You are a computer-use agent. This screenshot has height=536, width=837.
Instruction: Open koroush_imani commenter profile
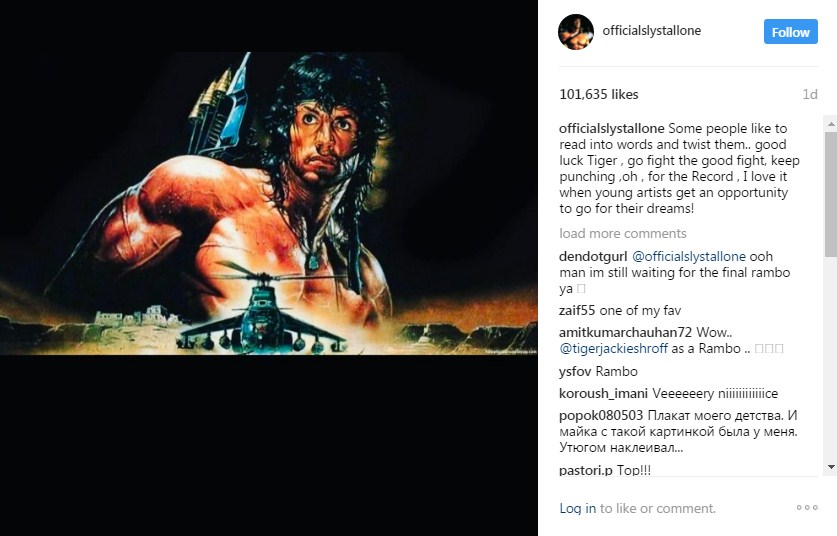[x=603, y=393]
